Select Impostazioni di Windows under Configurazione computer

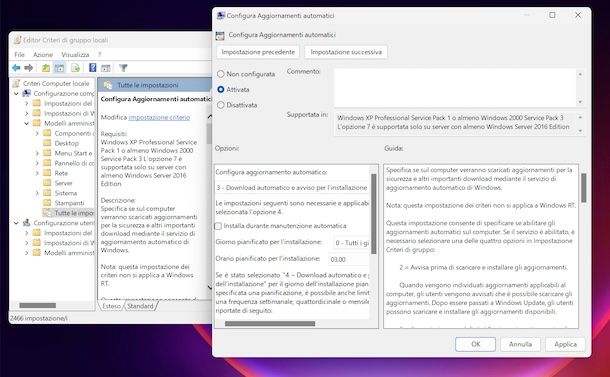pyautogui.click(x=69, y=113)
